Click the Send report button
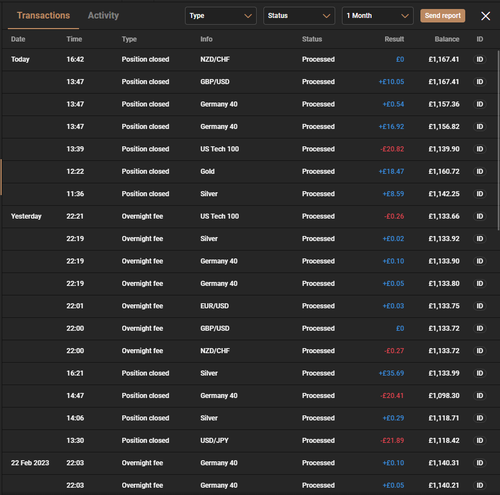The width and height of the screenshot is (500, 495). (443, 16)
